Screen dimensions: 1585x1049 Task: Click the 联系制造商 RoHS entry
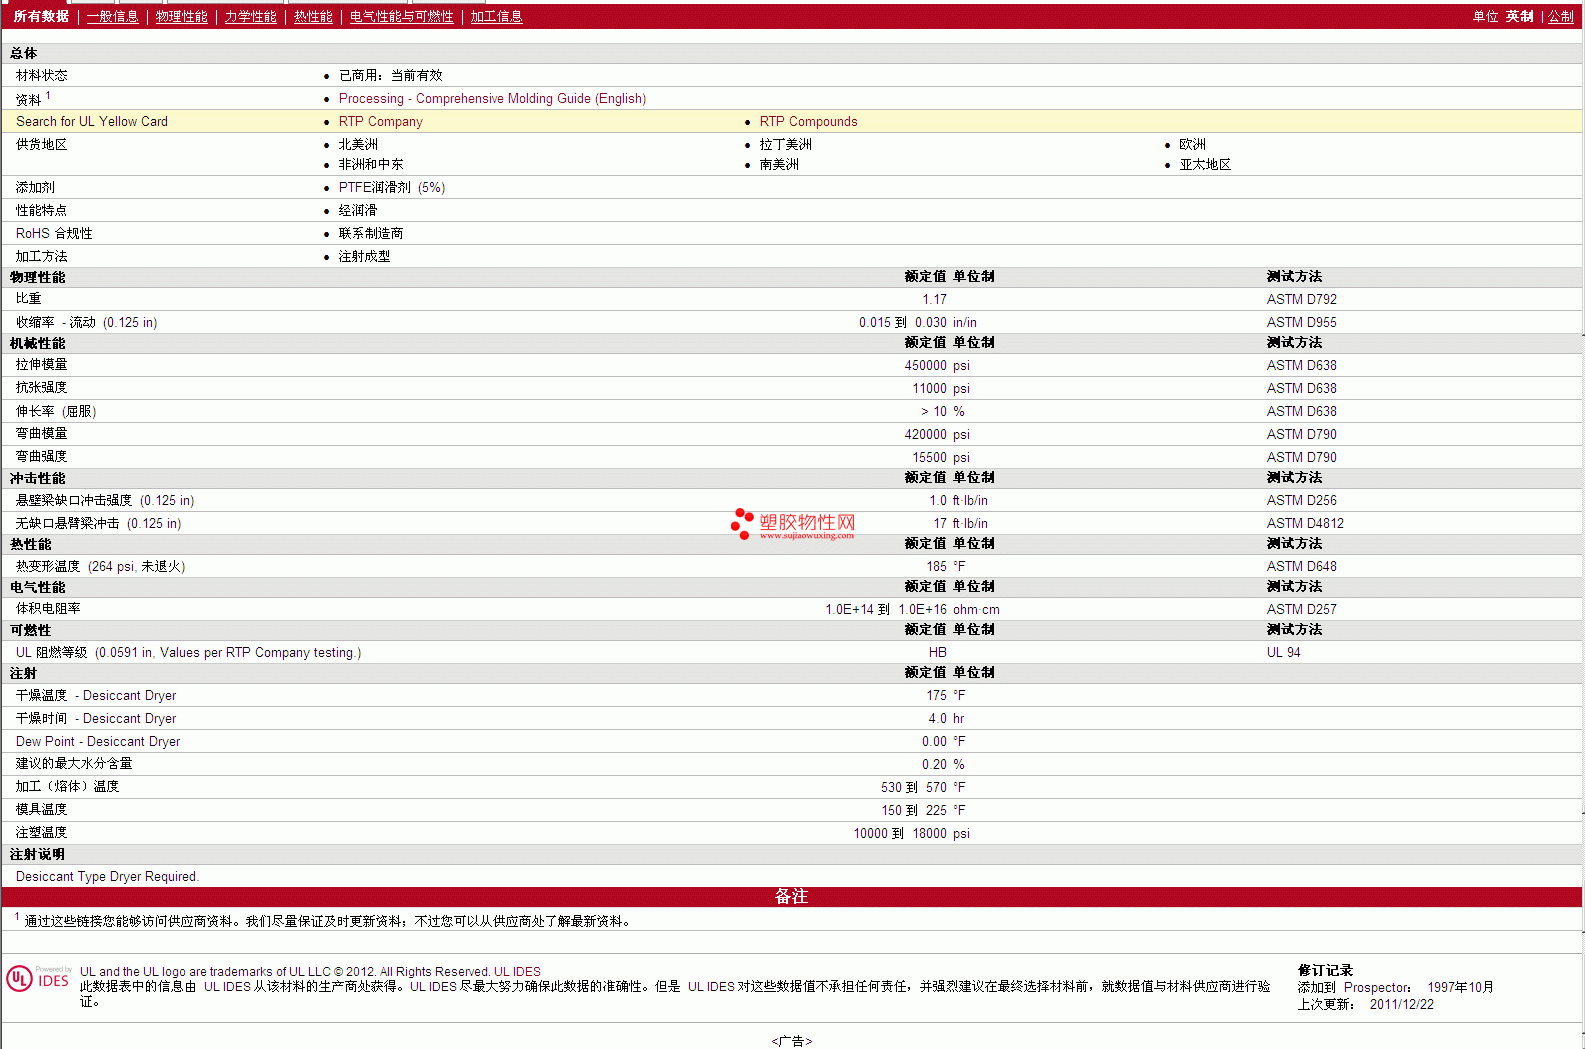371,233
